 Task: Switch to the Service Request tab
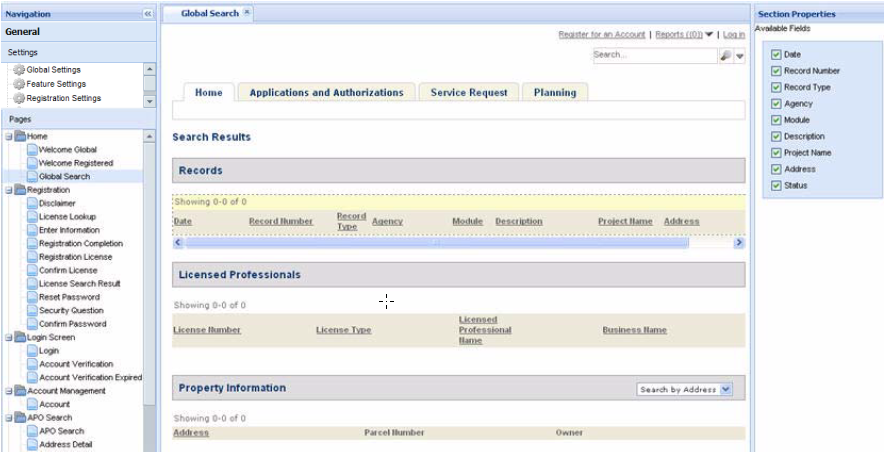click(468, 93)
